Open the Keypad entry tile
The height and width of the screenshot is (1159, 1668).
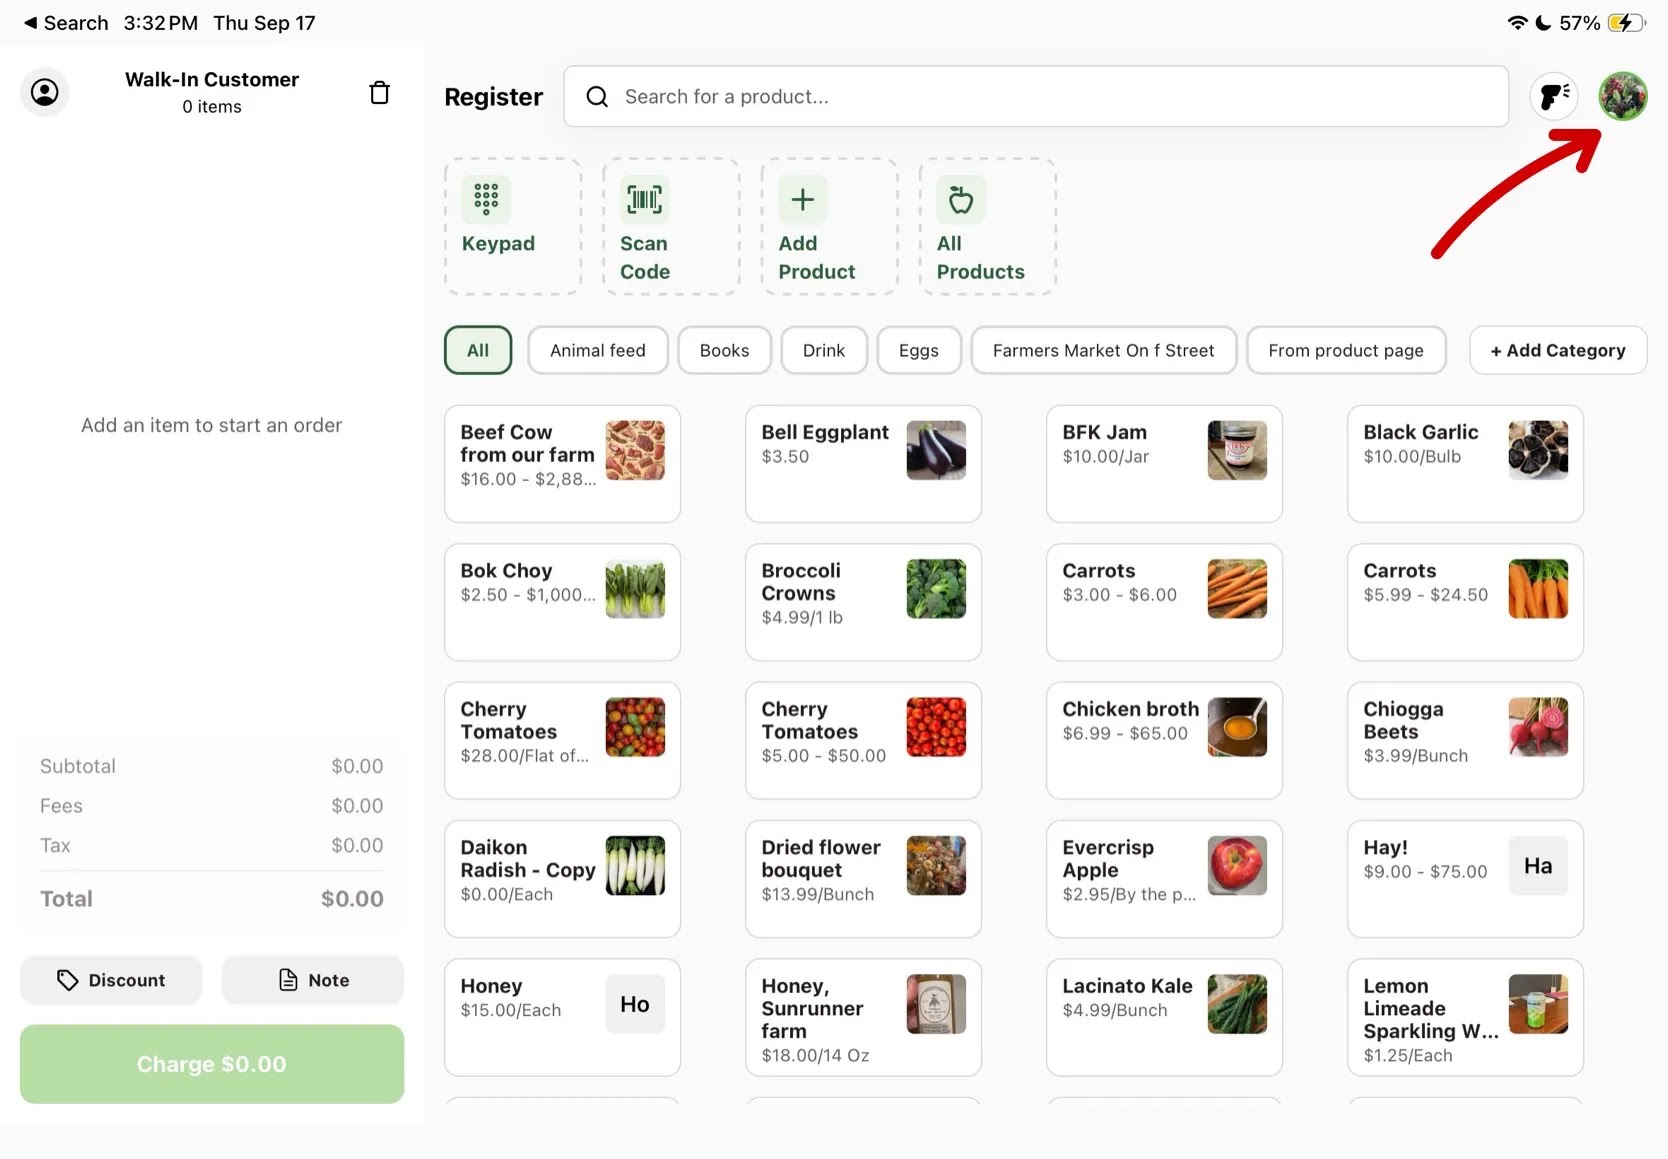(512, 226)
